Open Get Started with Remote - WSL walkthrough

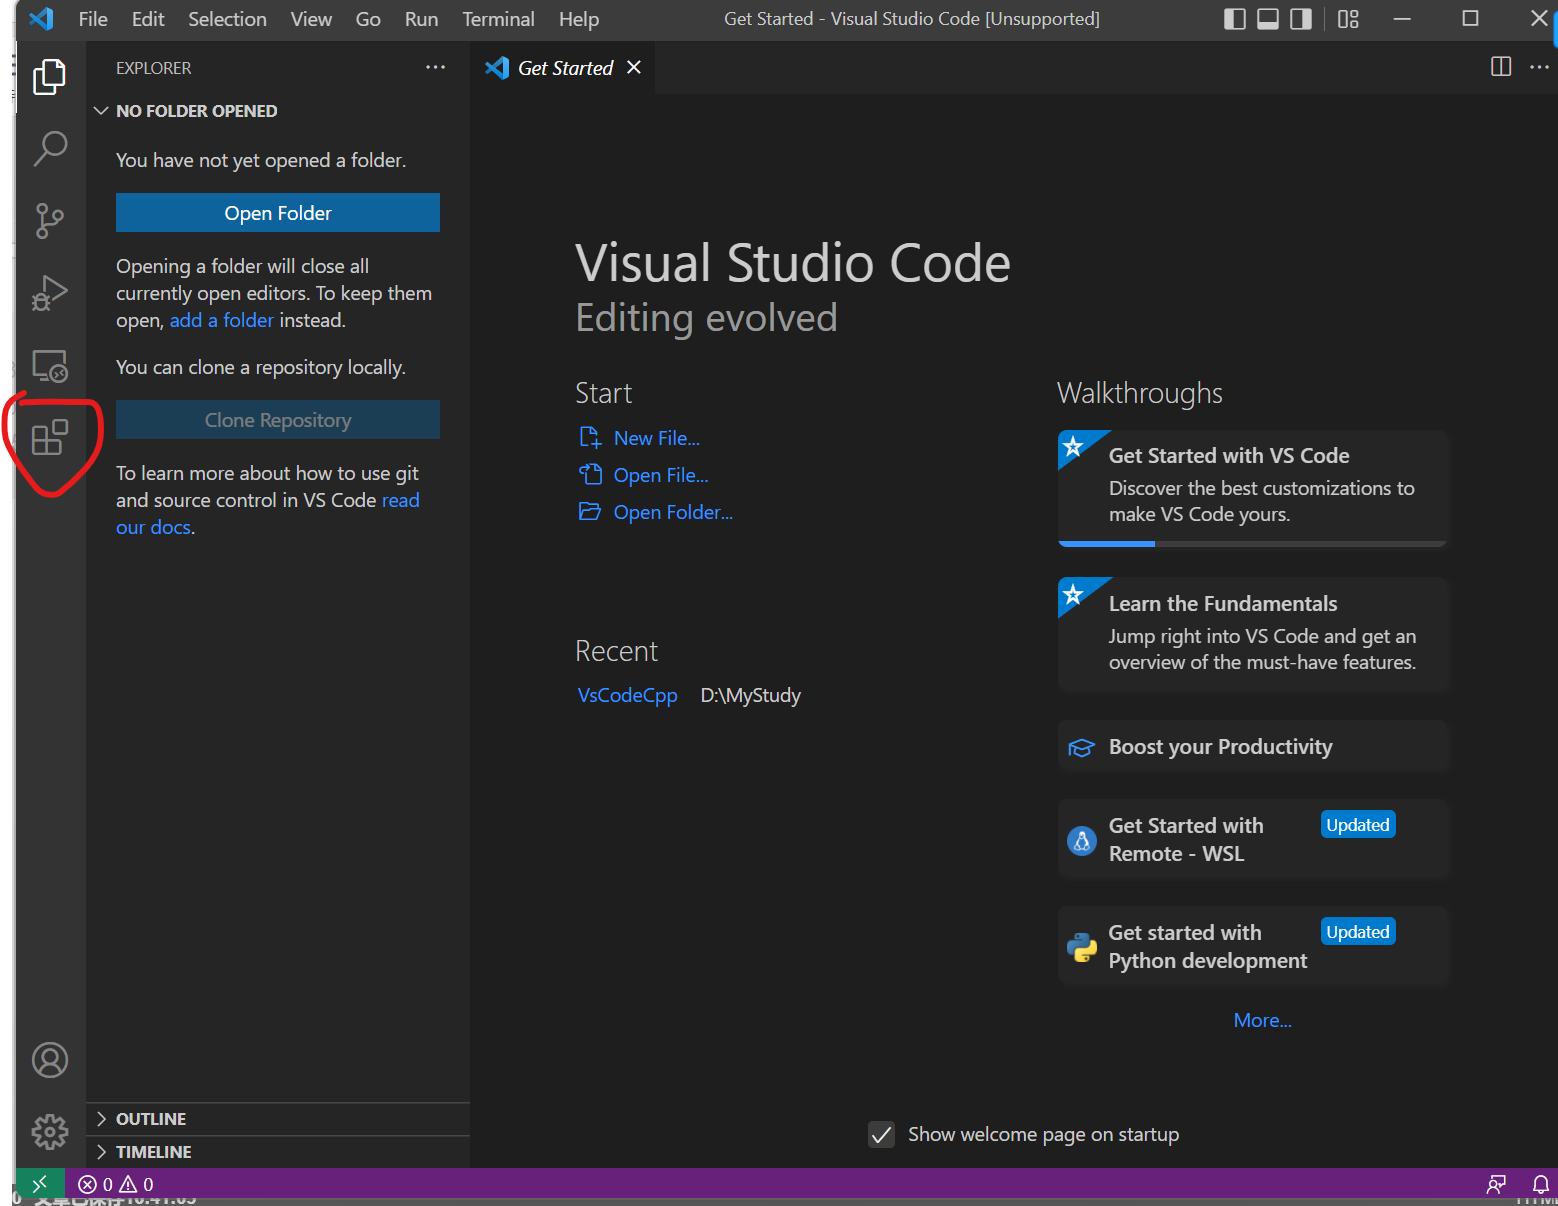pyautogui.click(x=1253, y=840)
